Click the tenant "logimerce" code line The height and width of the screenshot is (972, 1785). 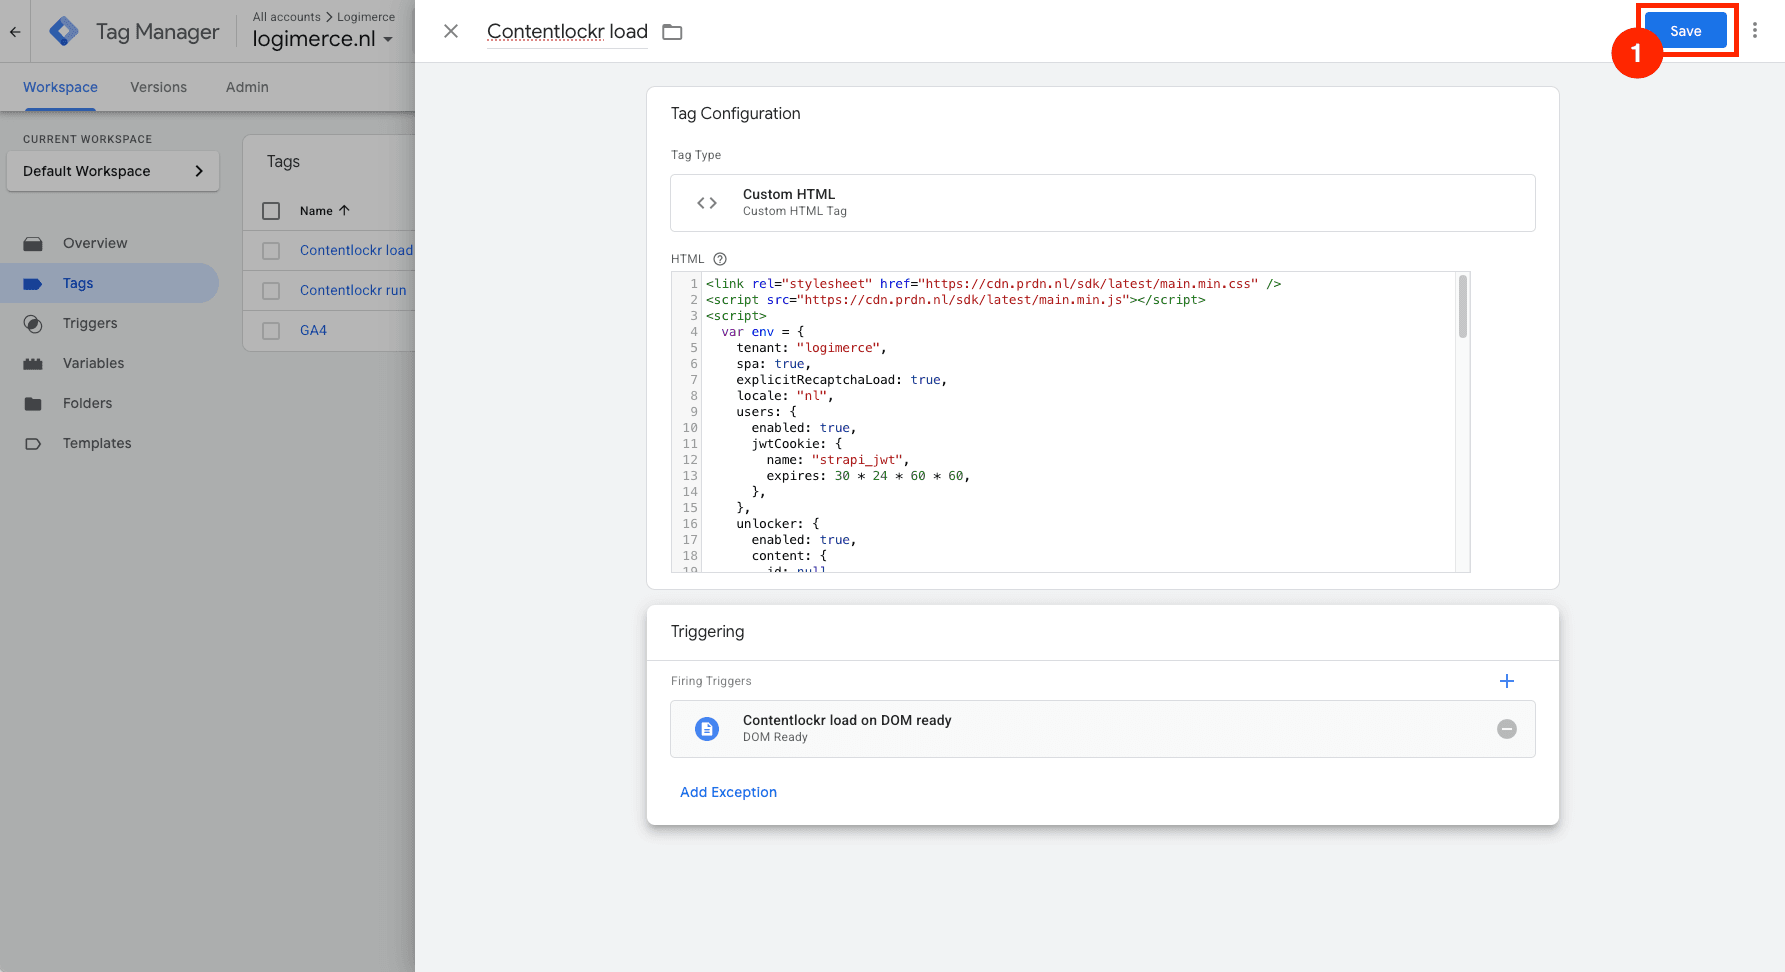click(x=811, y=348)
